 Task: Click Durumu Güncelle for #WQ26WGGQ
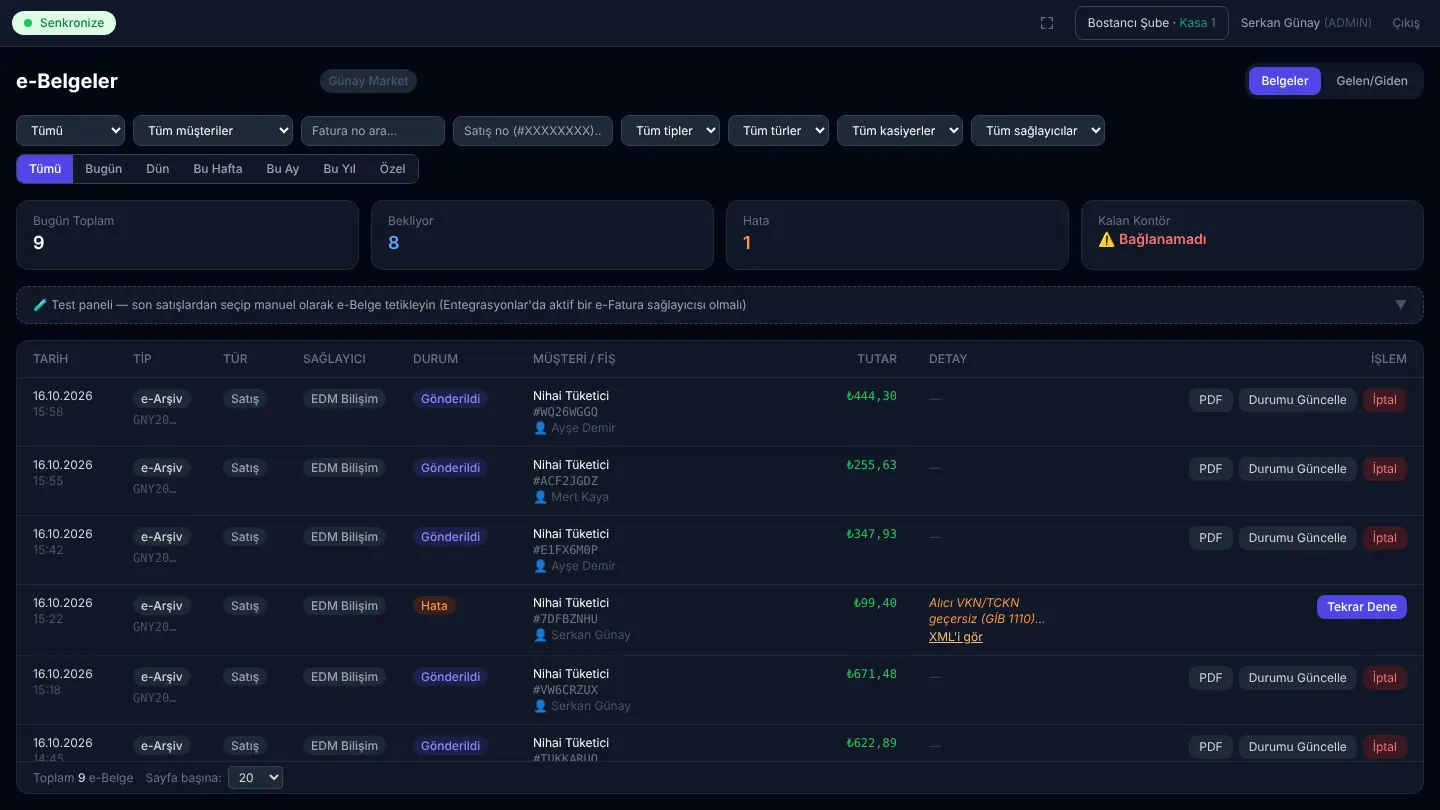(1298, 400)
